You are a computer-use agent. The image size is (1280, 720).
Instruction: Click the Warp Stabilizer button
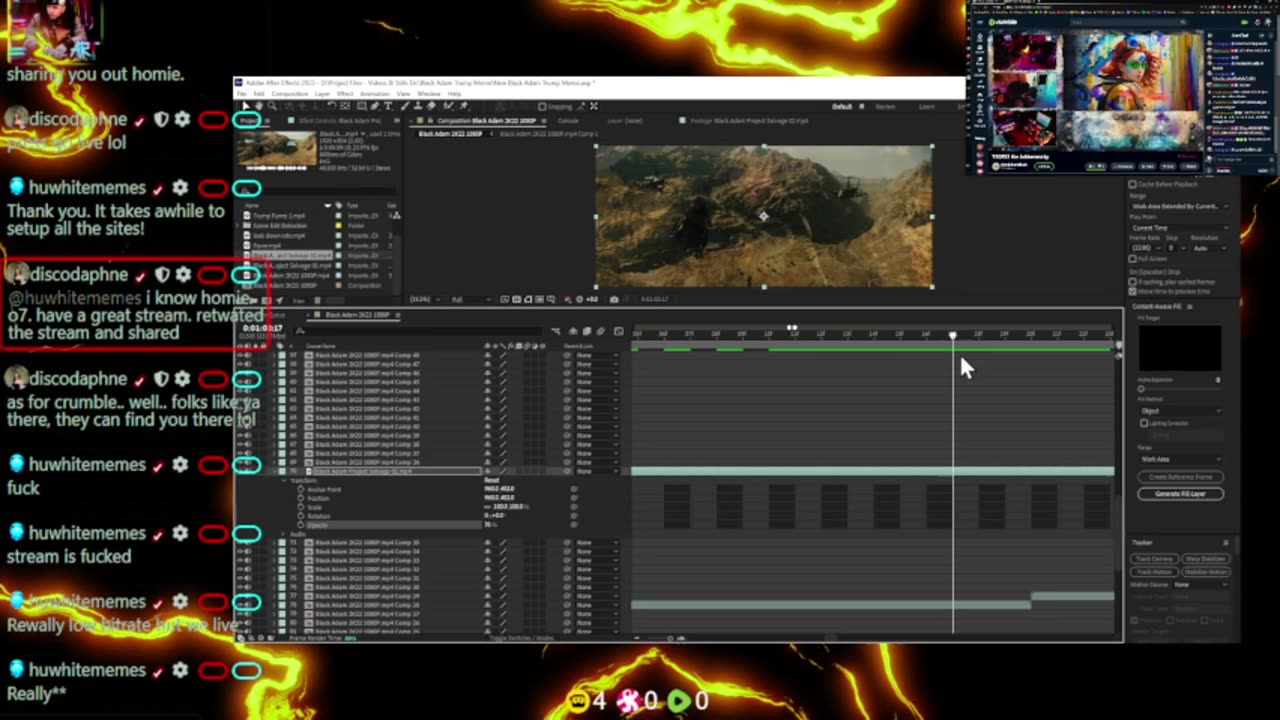[1205, 559]
